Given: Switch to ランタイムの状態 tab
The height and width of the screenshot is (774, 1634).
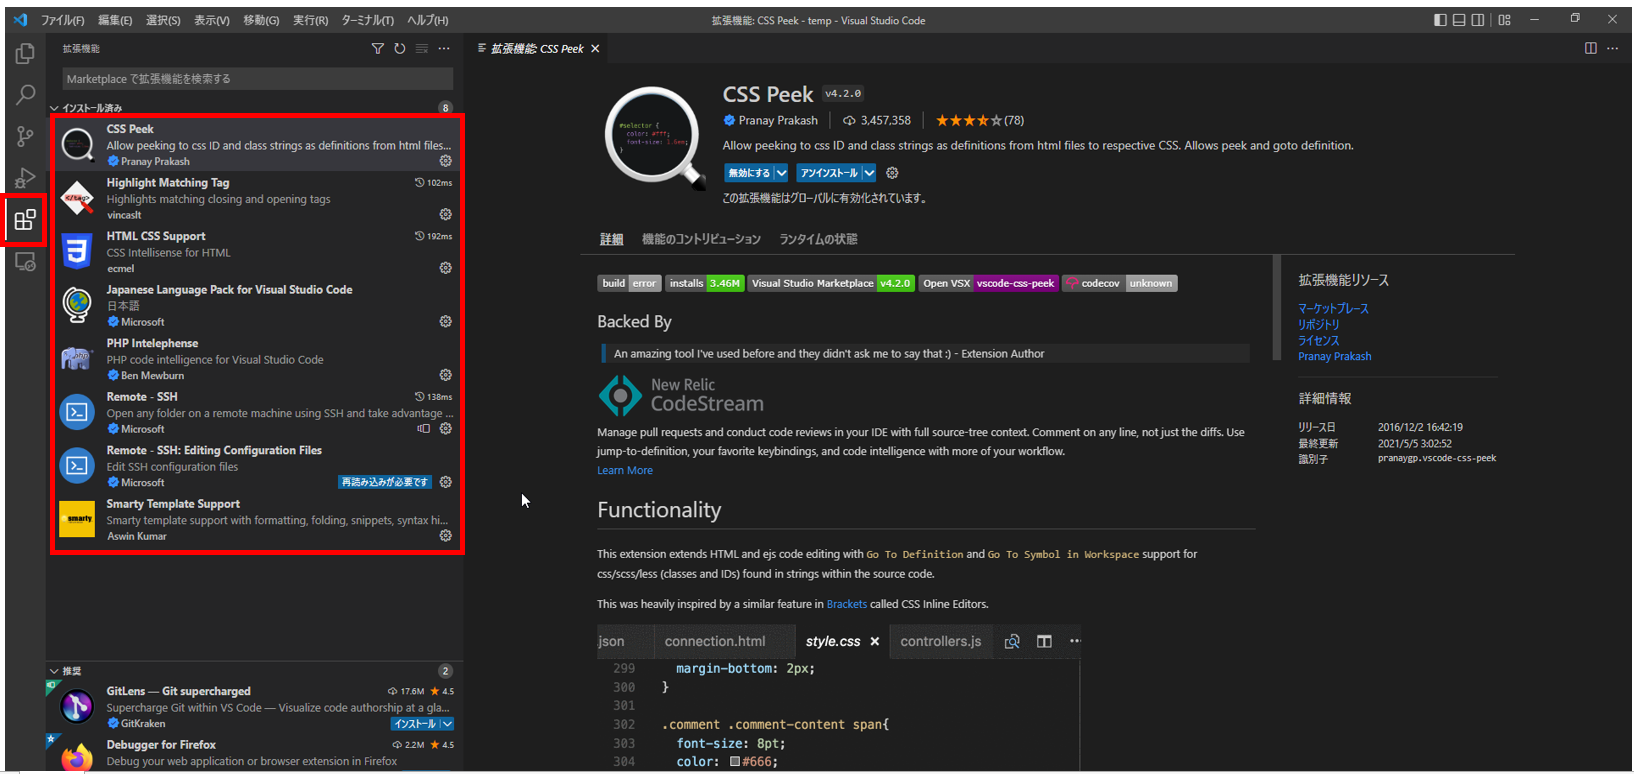Looking at the screenshot, I should pyautogui.click(x=818, y=239).
